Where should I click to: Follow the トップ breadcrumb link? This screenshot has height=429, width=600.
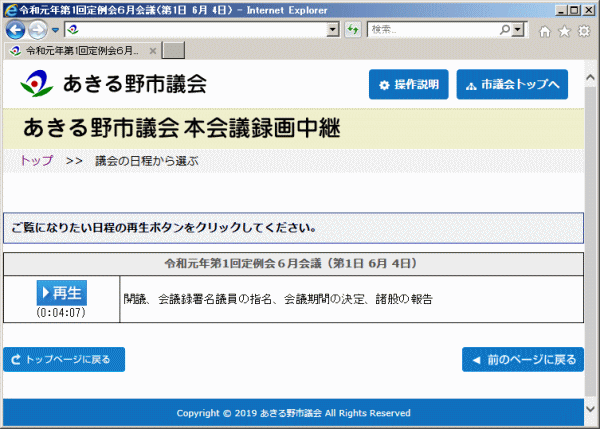coord(37,161)
